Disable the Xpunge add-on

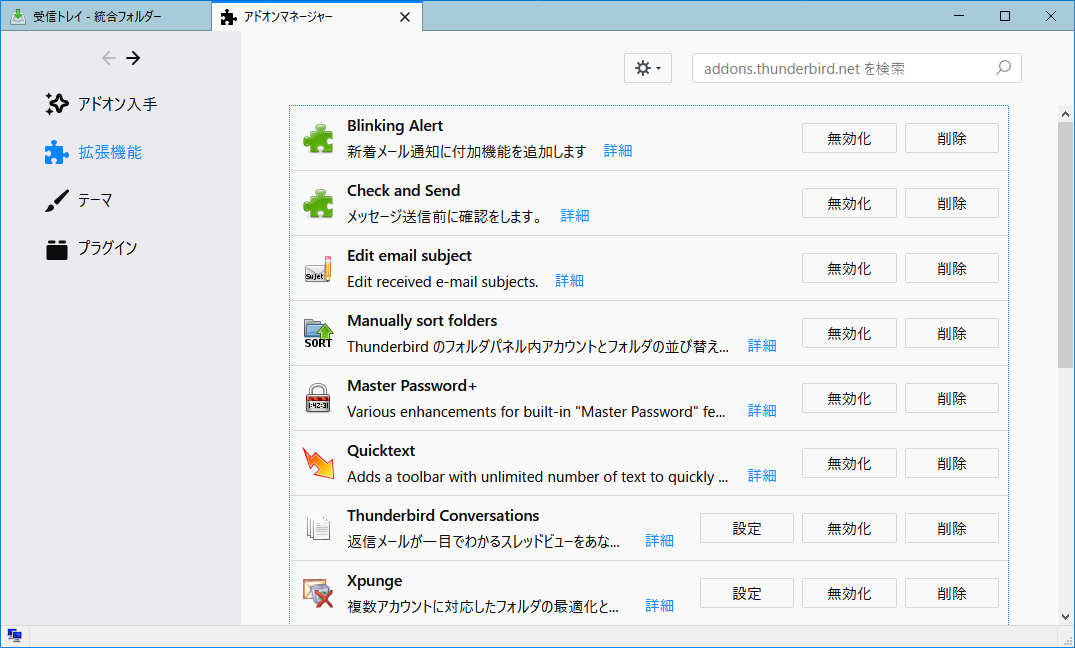click(849, 593)
